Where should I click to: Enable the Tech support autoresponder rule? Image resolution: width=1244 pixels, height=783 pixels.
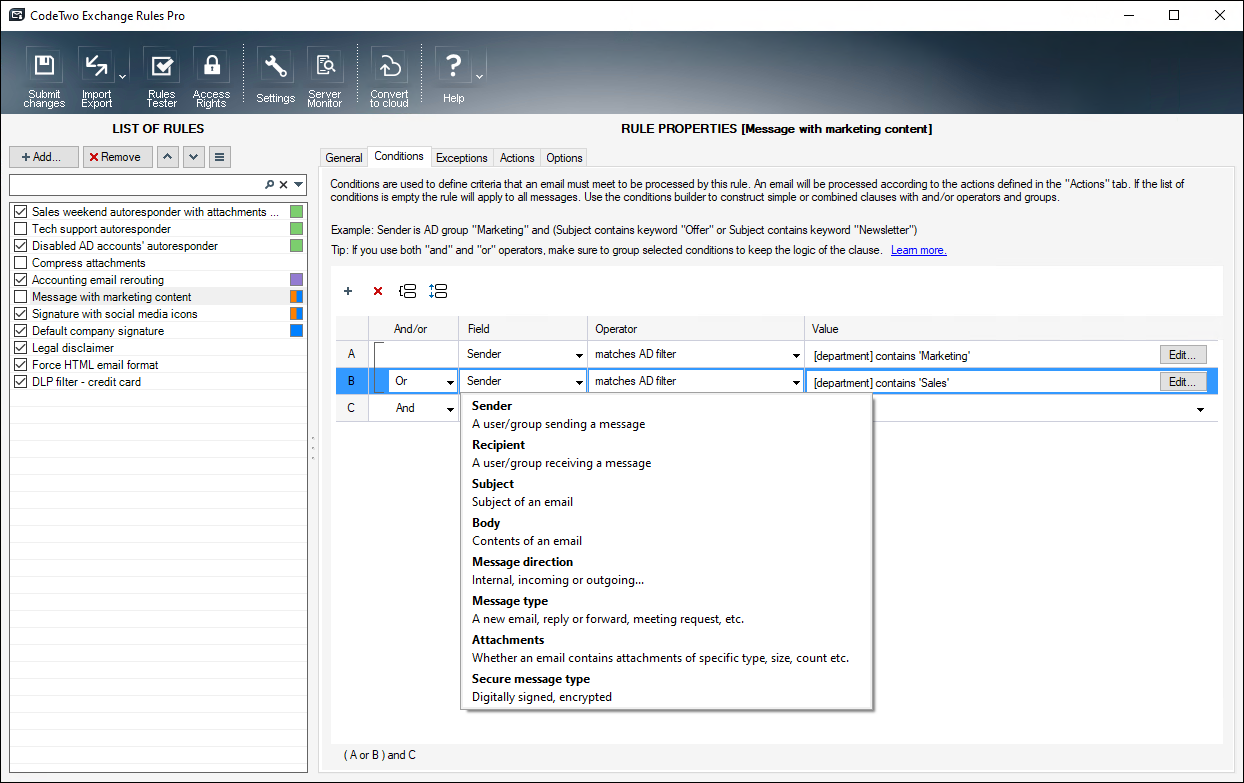pos(20,229)
